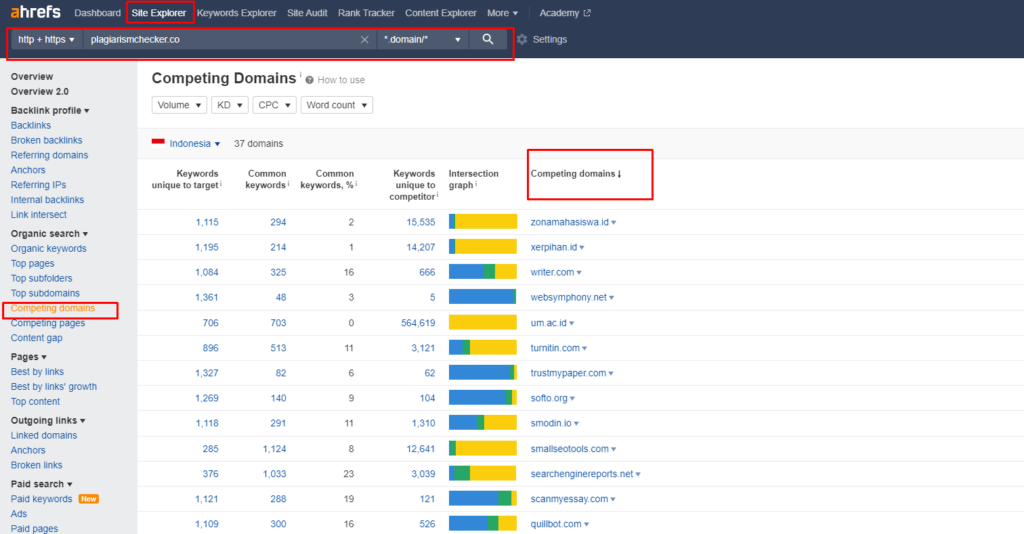Click the intersection graph bar for writer.com
Screen dimensions: 1024x534
483,272
